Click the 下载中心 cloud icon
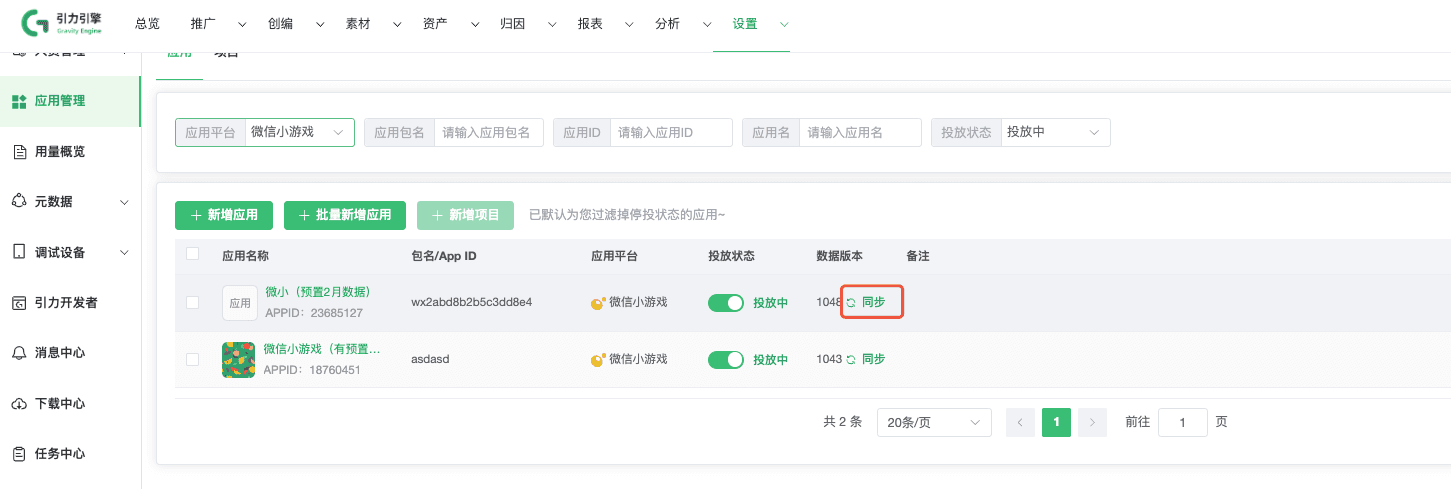The image size is (1451, 489). pyautogui.click(x=18, y=404)
